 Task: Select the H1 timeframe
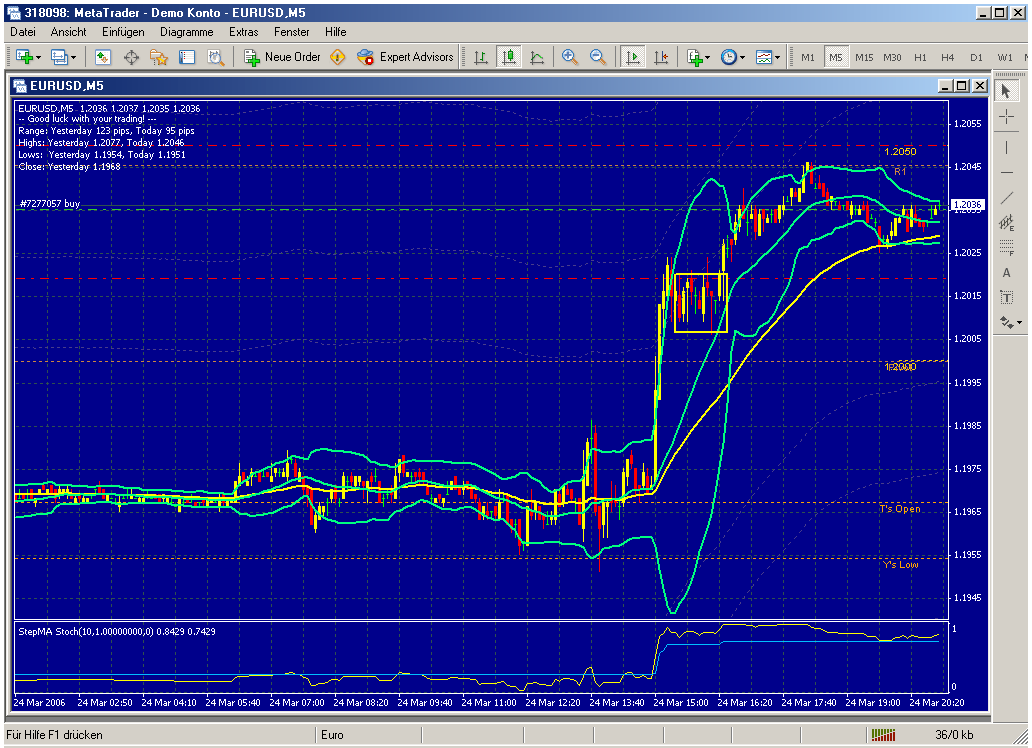pyautogui.click(x=920, y=57)
